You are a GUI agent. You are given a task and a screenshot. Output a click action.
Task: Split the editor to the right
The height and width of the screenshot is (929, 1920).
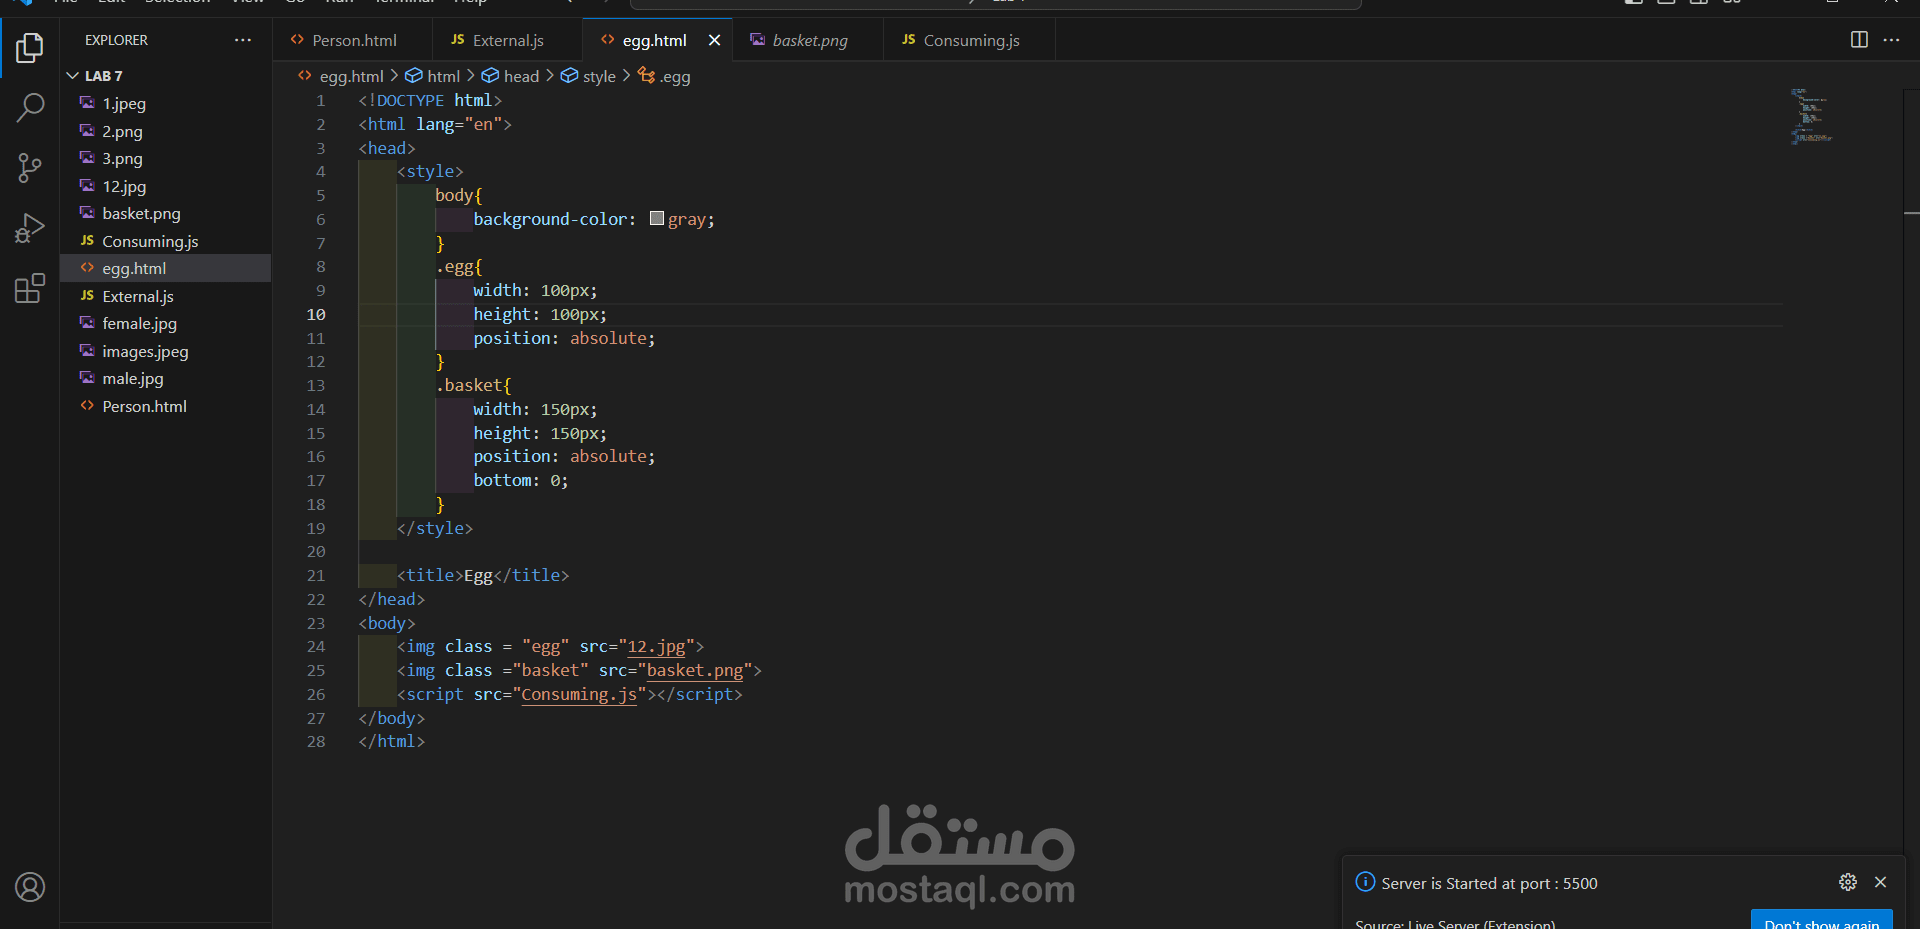[x=1859, y=40]
